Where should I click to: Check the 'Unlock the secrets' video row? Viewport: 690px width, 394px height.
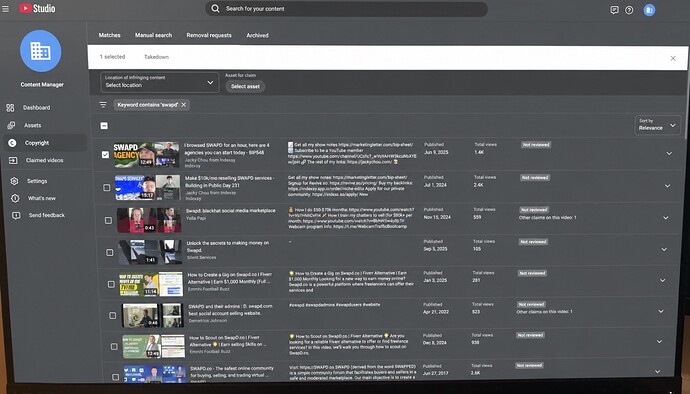pyautogui.click(x=110, y=252)
